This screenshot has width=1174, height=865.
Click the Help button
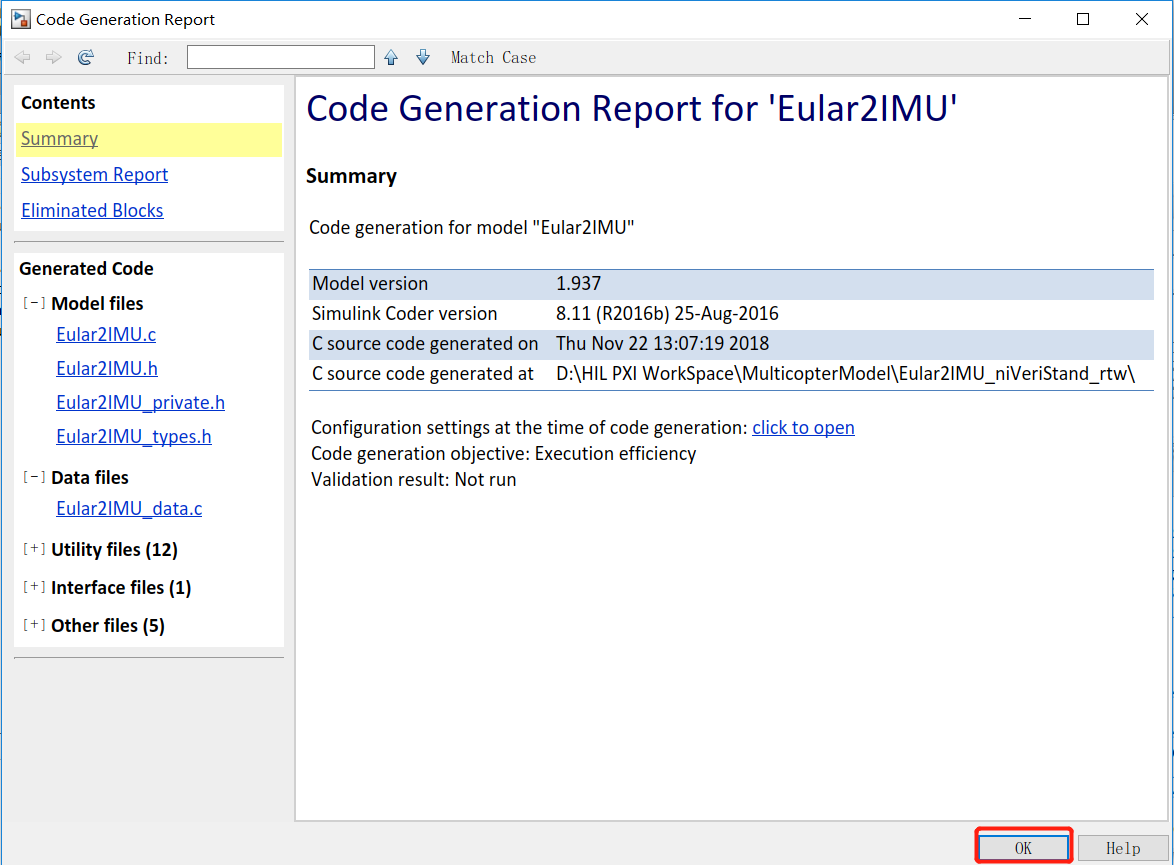coord(1123,848)
